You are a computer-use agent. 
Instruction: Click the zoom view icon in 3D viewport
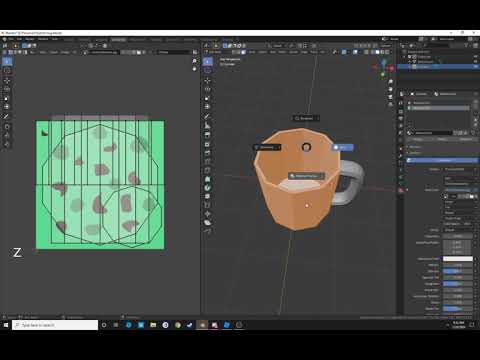(391, 82)
